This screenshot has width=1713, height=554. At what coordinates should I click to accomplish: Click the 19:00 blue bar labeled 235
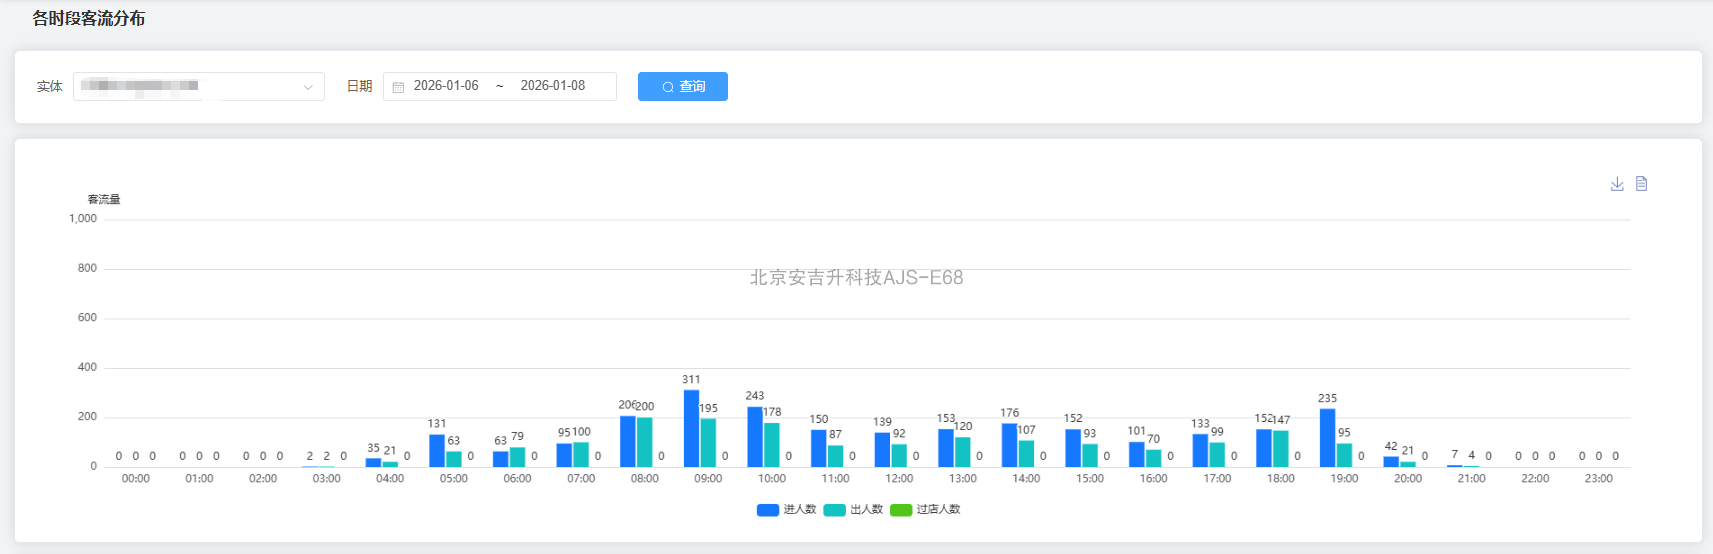1327,438
